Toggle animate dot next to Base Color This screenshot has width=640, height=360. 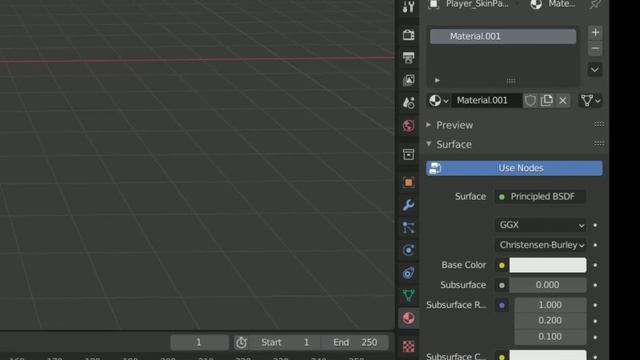tap(595, 265)
